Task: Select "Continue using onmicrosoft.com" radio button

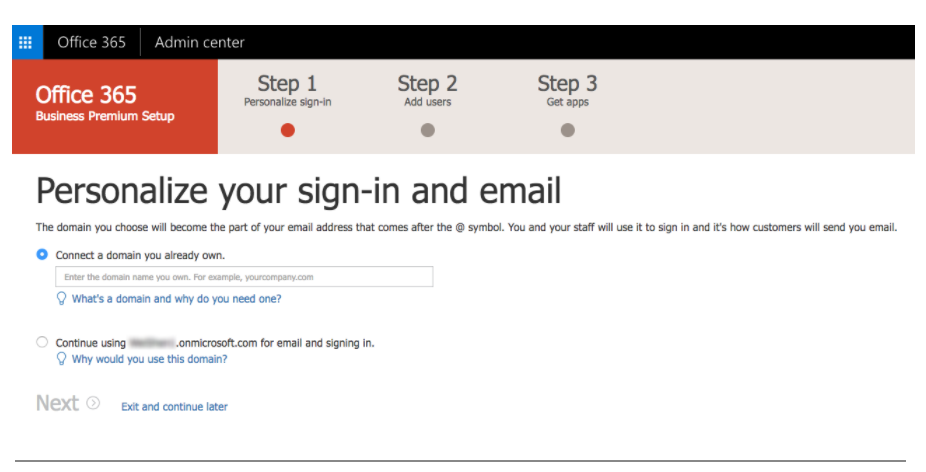Action: [x=42, y=342]
